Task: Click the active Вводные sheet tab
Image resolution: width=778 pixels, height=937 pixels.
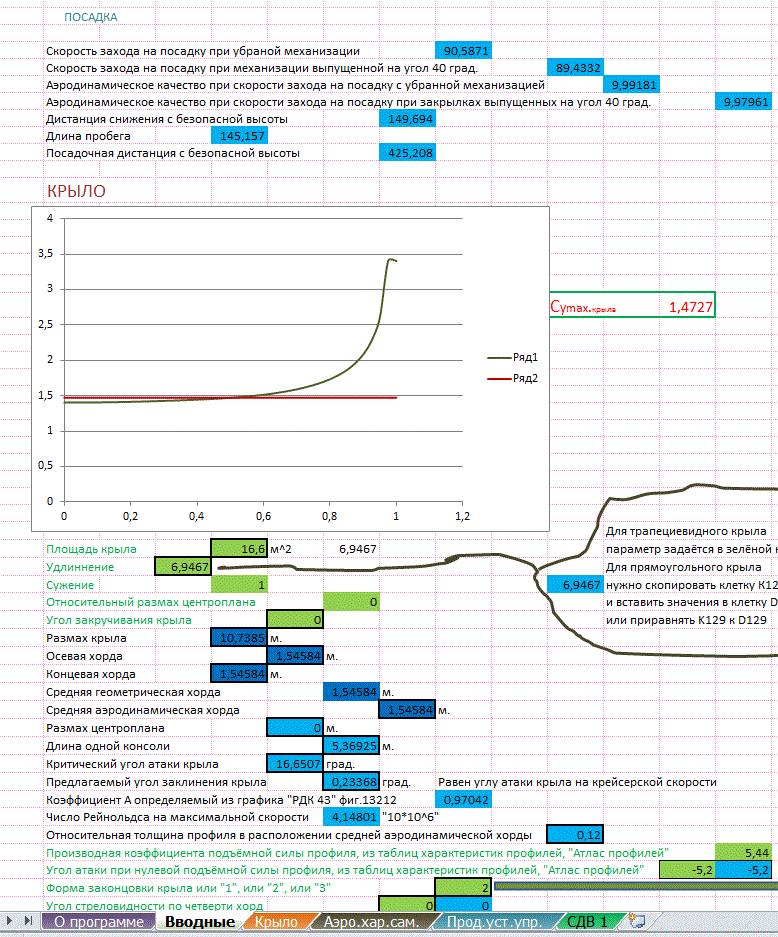Action: 199,921
